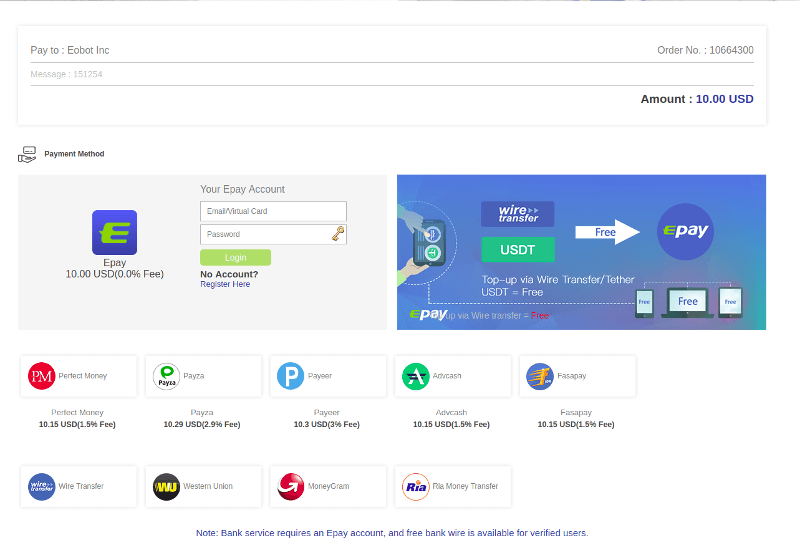Choose the Advcash payment option label
The image size is (800, 553).
(447, 376)
